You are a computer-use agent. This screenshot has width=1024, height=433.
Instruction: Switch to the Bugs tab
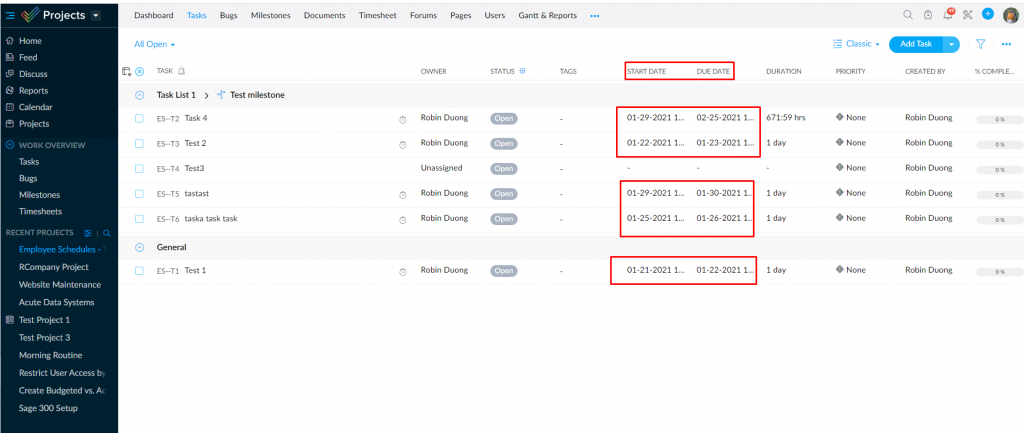tap(229, 16)
